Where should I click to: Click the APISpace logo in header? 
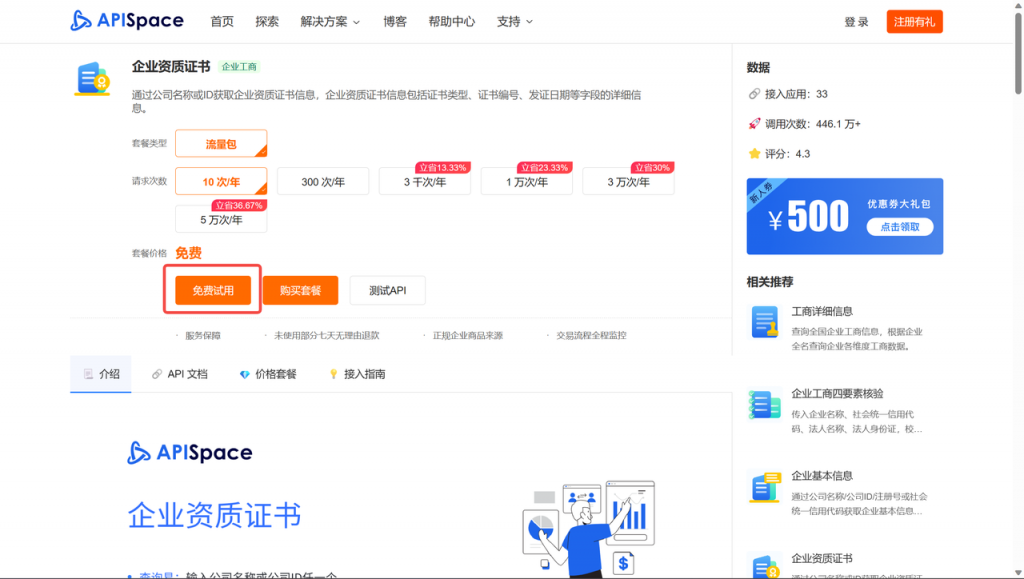127,21
